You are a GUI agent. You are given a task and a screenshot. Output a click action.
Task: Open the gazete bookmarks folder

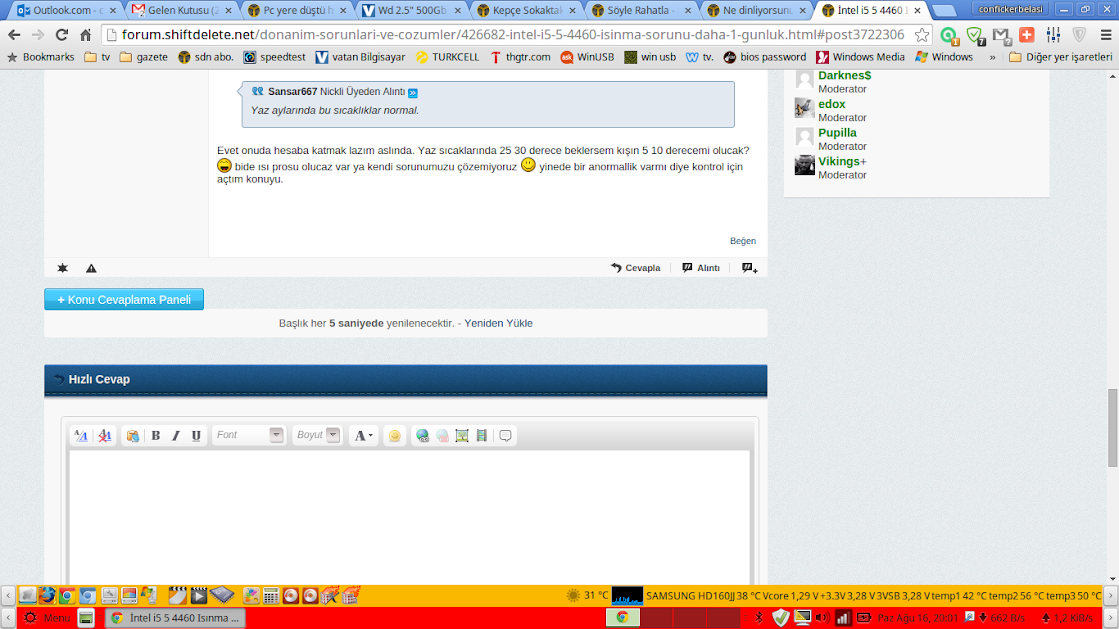pos(143,57)
